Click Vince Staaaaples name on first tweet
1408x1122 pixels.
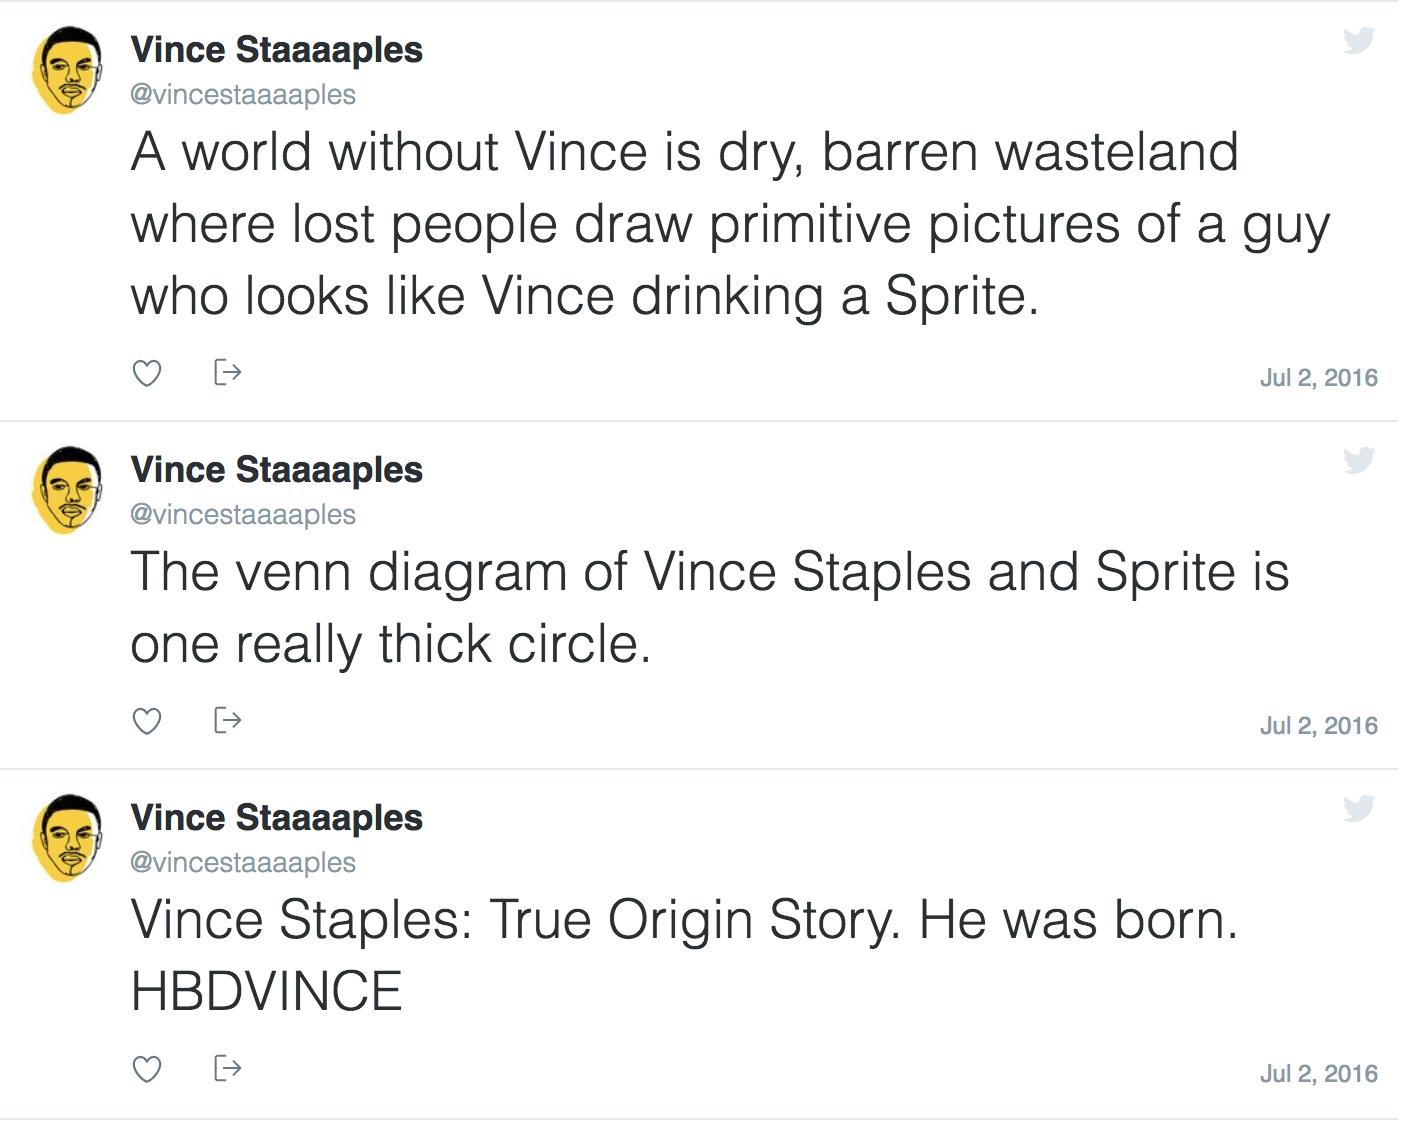[x=276, y=50]
